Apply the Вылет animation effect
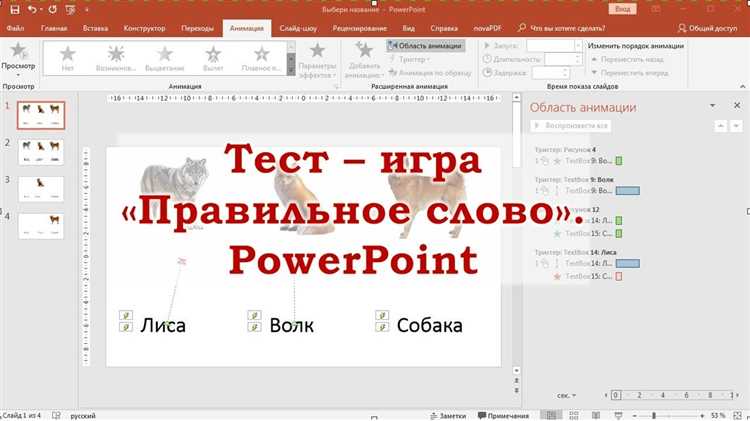 pyautogui.click(x=213, y=58)
